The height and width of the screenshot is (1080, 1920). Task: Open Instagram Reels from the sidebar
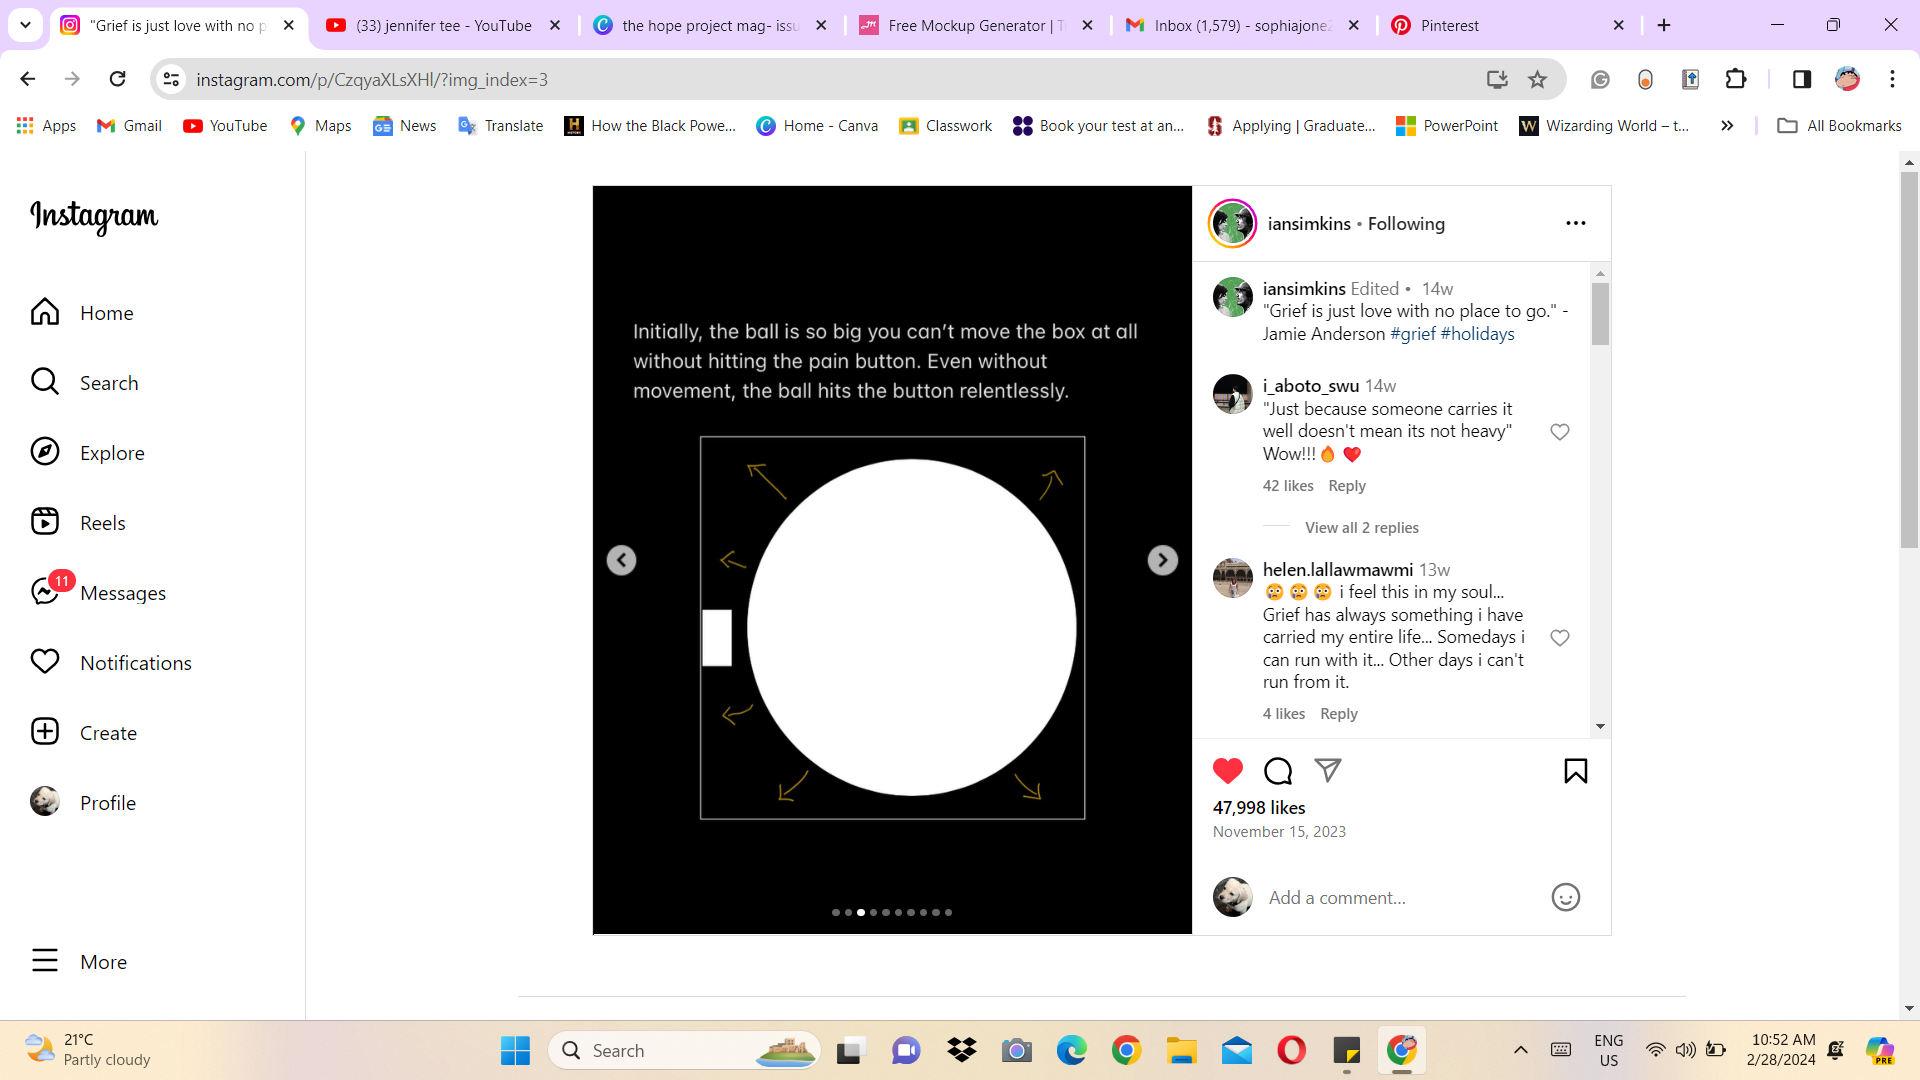coord(45,522)
